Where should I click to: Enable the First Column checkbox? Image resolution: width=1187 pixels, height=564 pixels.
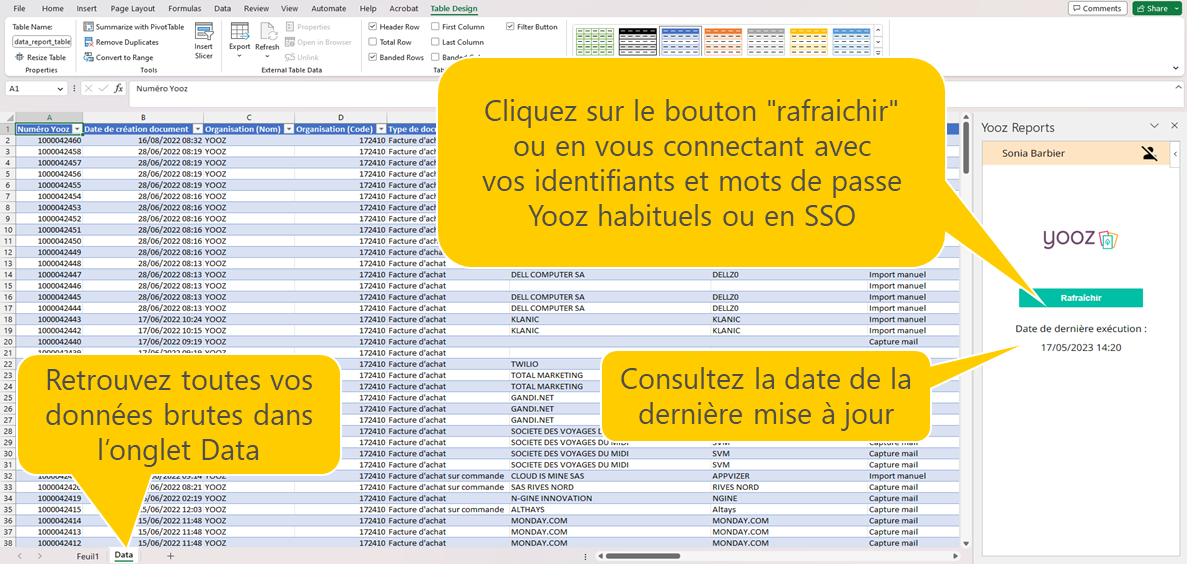coord(435,26)
